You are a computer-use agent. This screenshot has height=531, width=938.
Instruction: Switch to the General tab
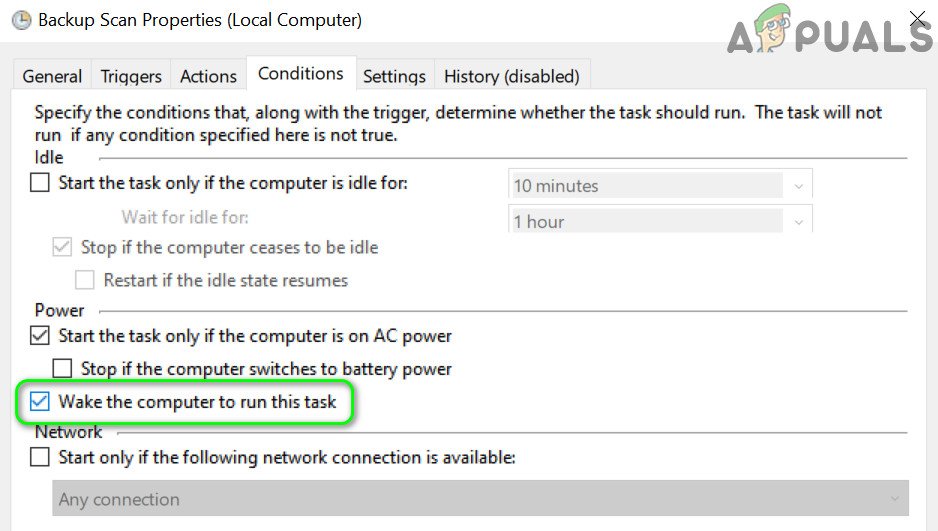[x=52, y=76]
